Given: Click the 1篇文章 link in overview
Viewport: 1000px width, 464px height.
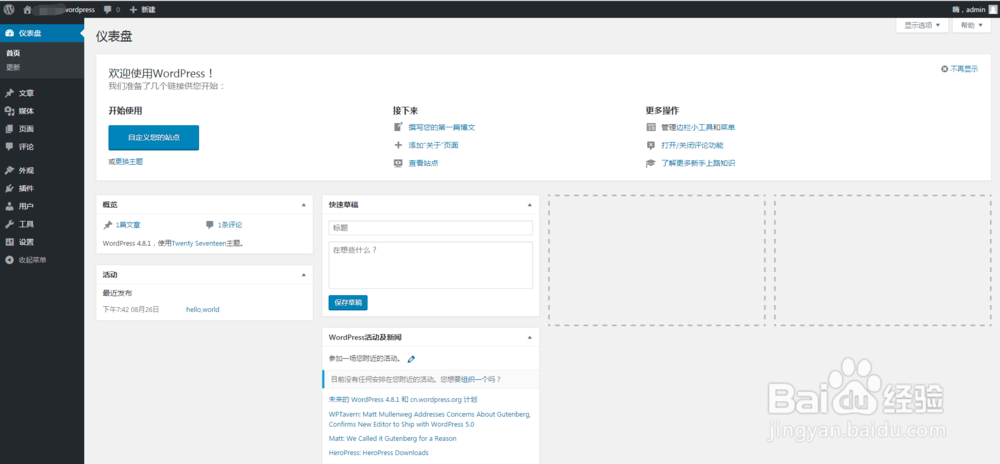Looking at the screenshot, I should pyautogui.click(x=128, y=225).
